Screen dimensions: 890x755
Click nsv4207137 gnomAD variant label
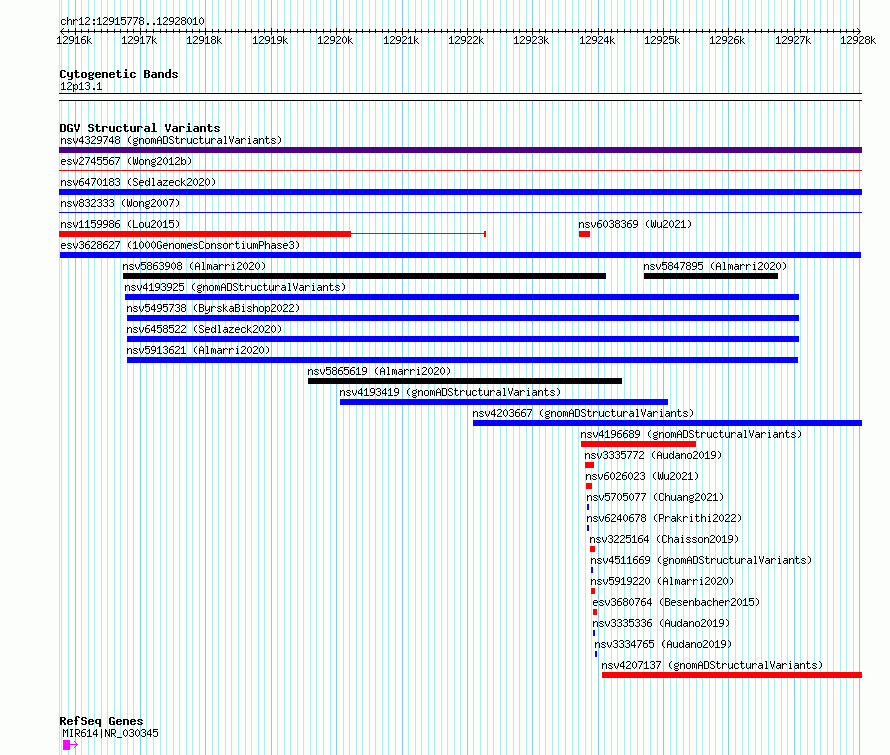(712, 665)
